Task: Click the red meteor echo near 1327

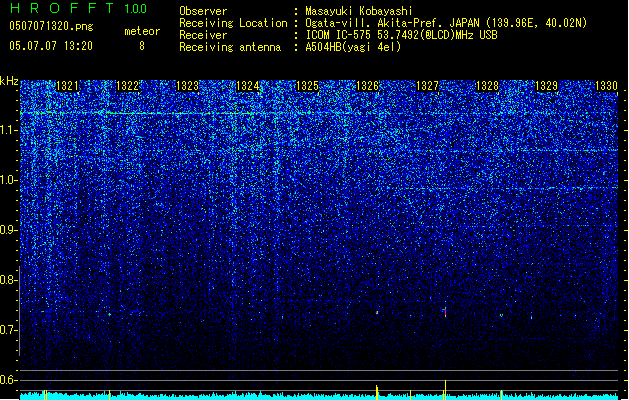Action: (x=445, y=312)
